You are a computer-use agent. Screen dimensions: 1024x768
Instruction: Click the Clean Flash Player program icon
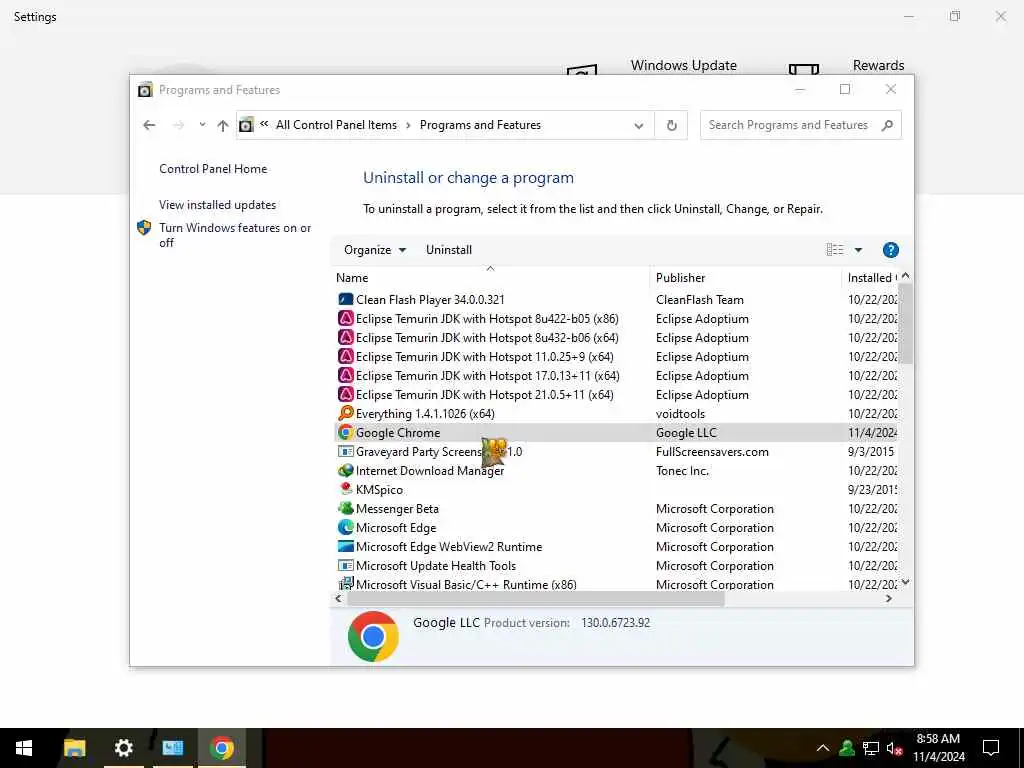pos(345,300)
